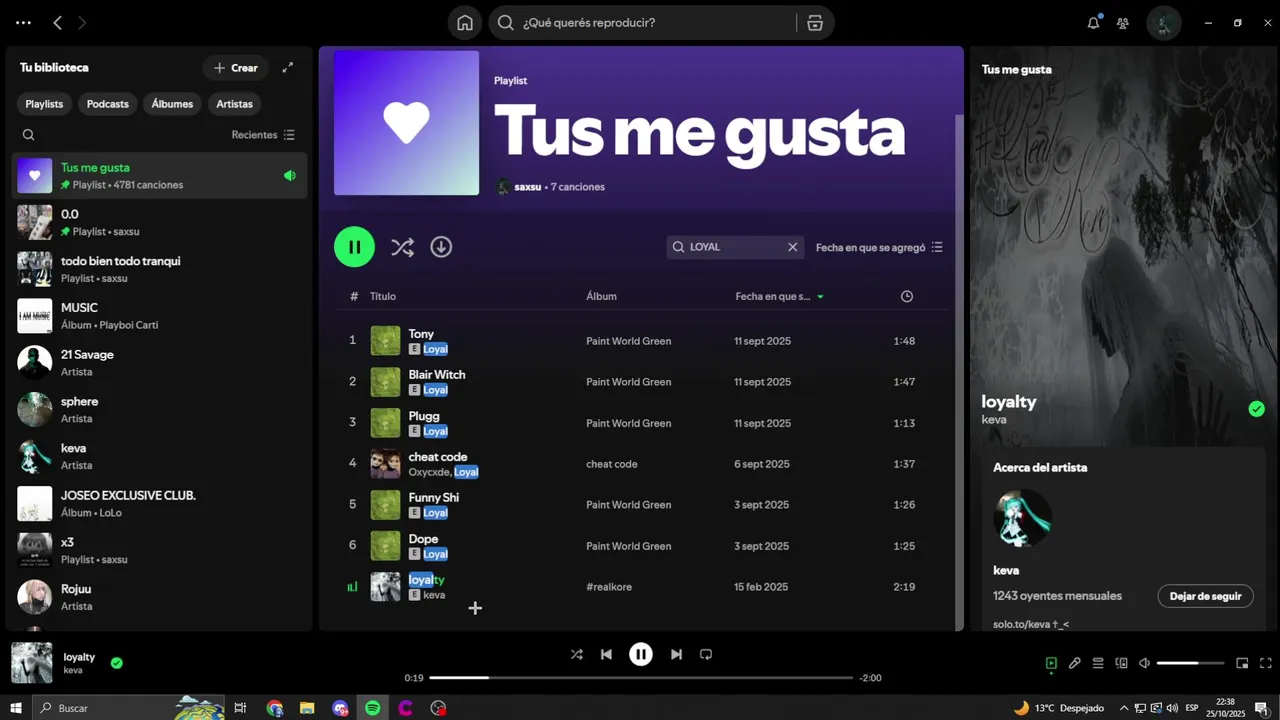Sort by the Álbum column header
The height and width of the screenshot is (720, 1280).
[x=601, y=296]
